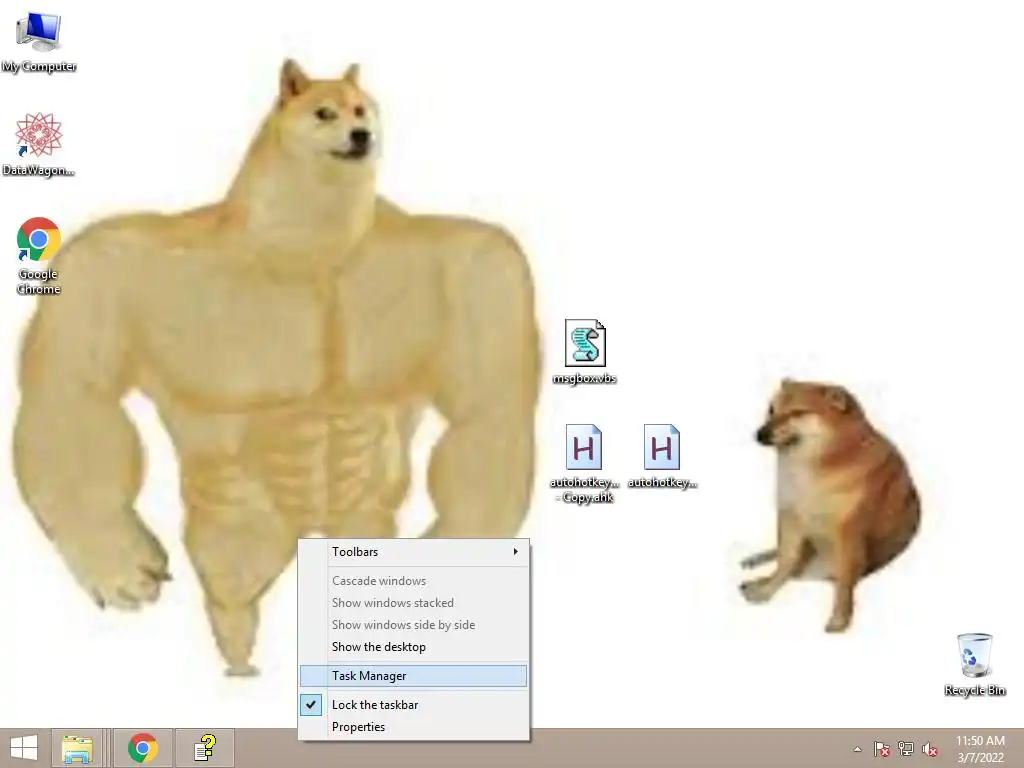Click the greyed Show windows side by side entry
The width and height of the screenshot is (1024, 768).
[413, 625]
